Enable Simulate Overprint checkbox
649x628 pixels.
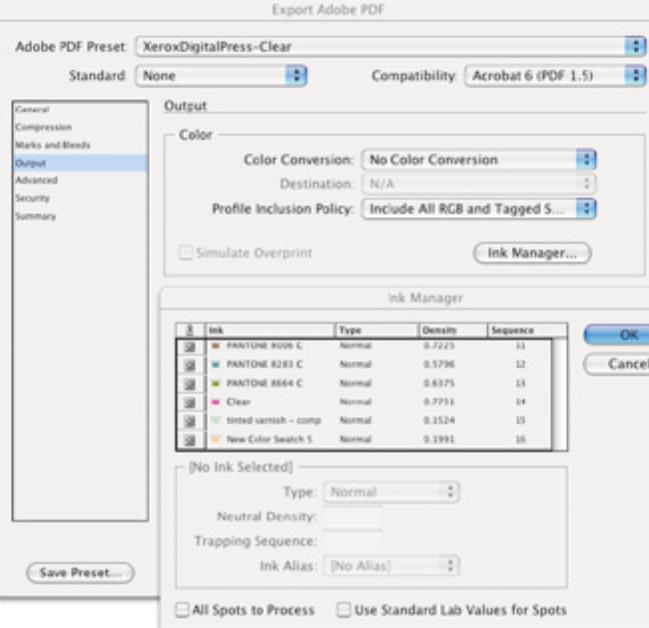click(x=186, y=253)
